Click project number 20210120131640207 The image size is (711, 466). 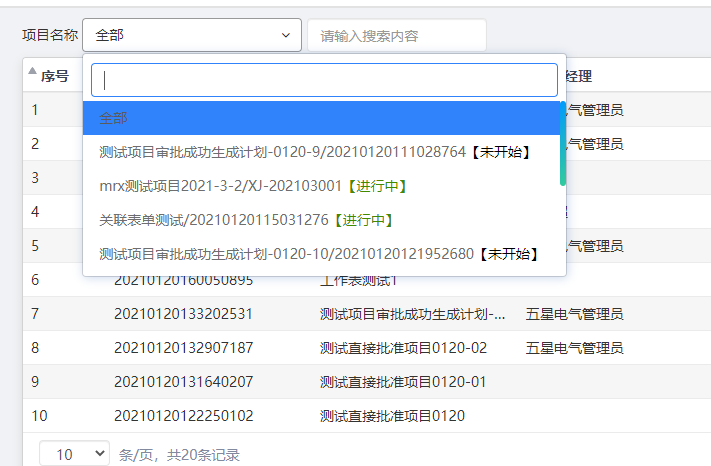[x=183, y=382]
